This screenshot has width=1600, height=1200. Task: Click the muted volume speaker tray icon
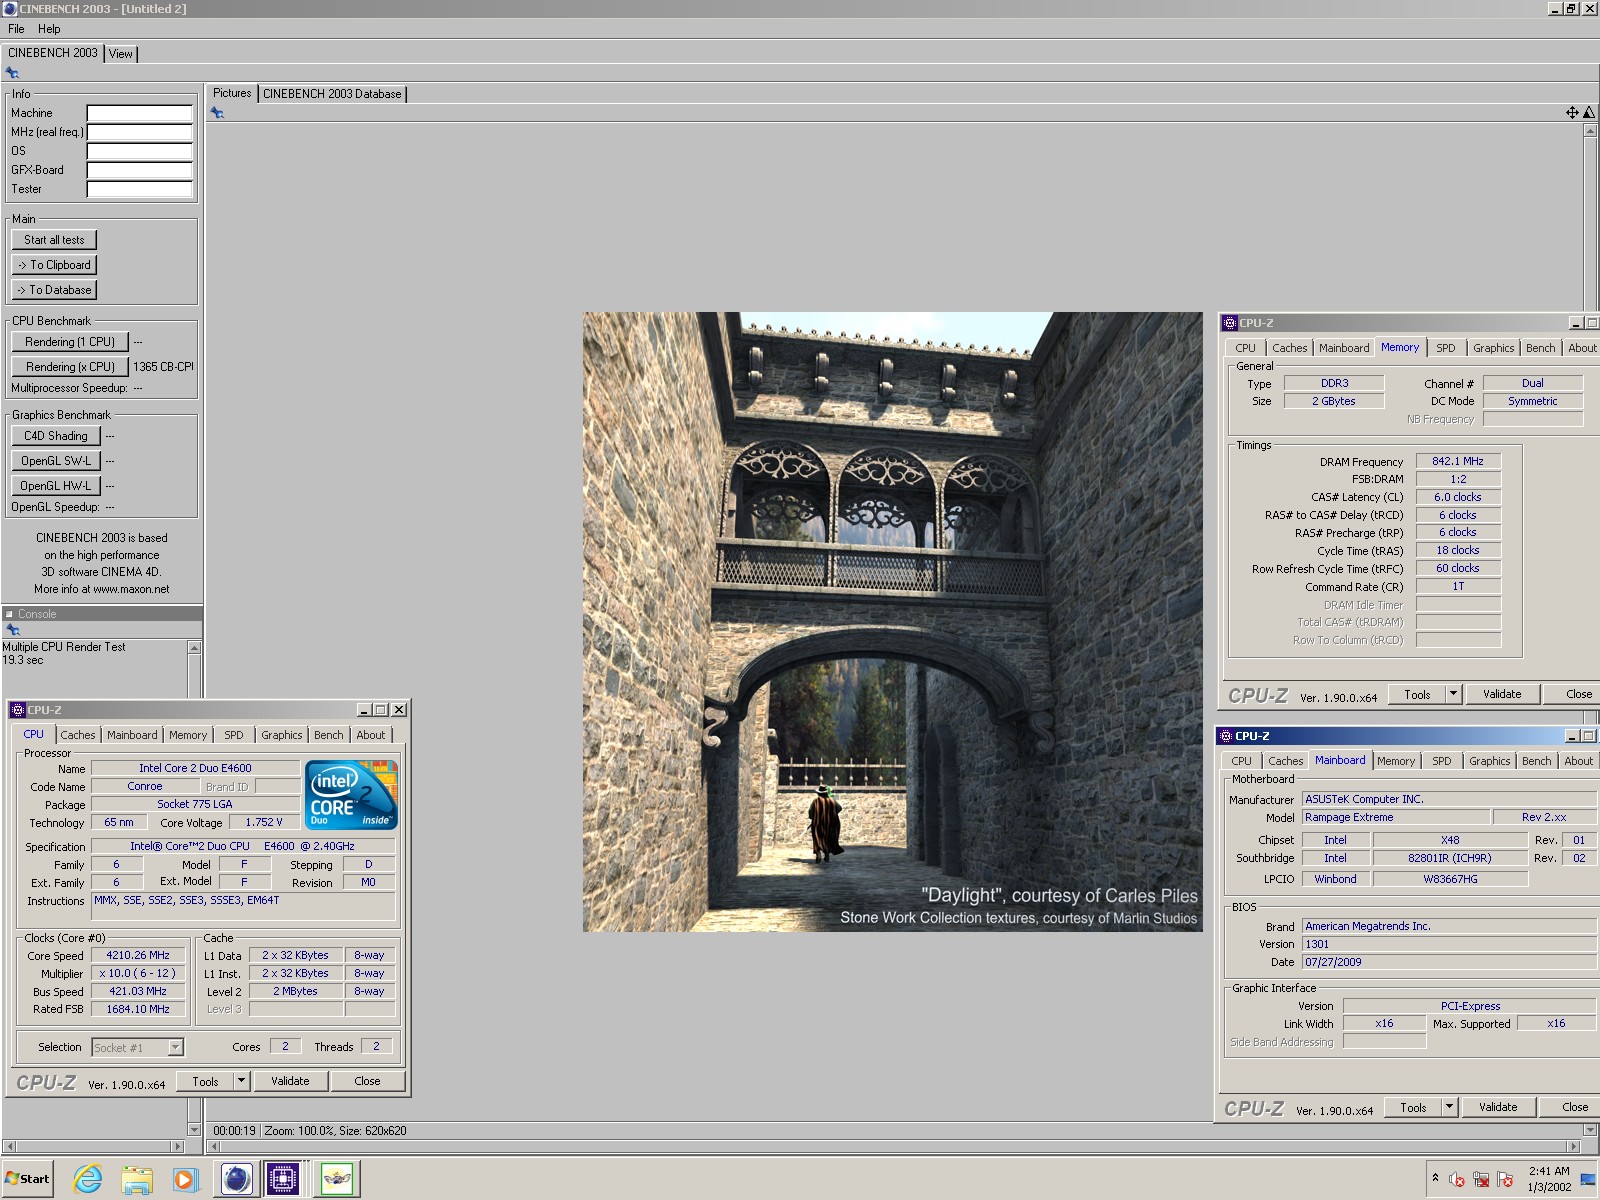point(1457,1179)
